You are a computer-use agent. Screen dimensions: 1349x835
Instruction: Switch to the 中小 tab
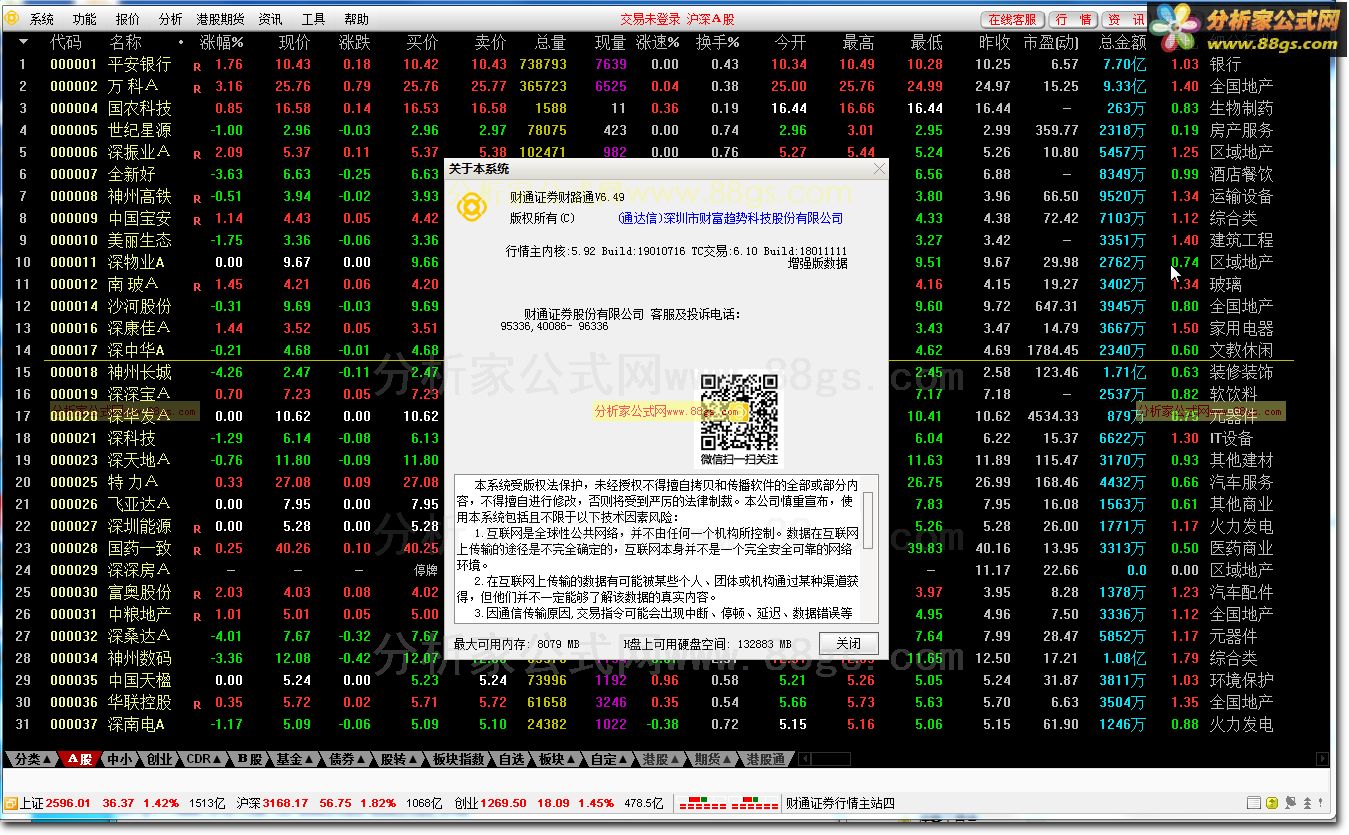click(122, 759)
